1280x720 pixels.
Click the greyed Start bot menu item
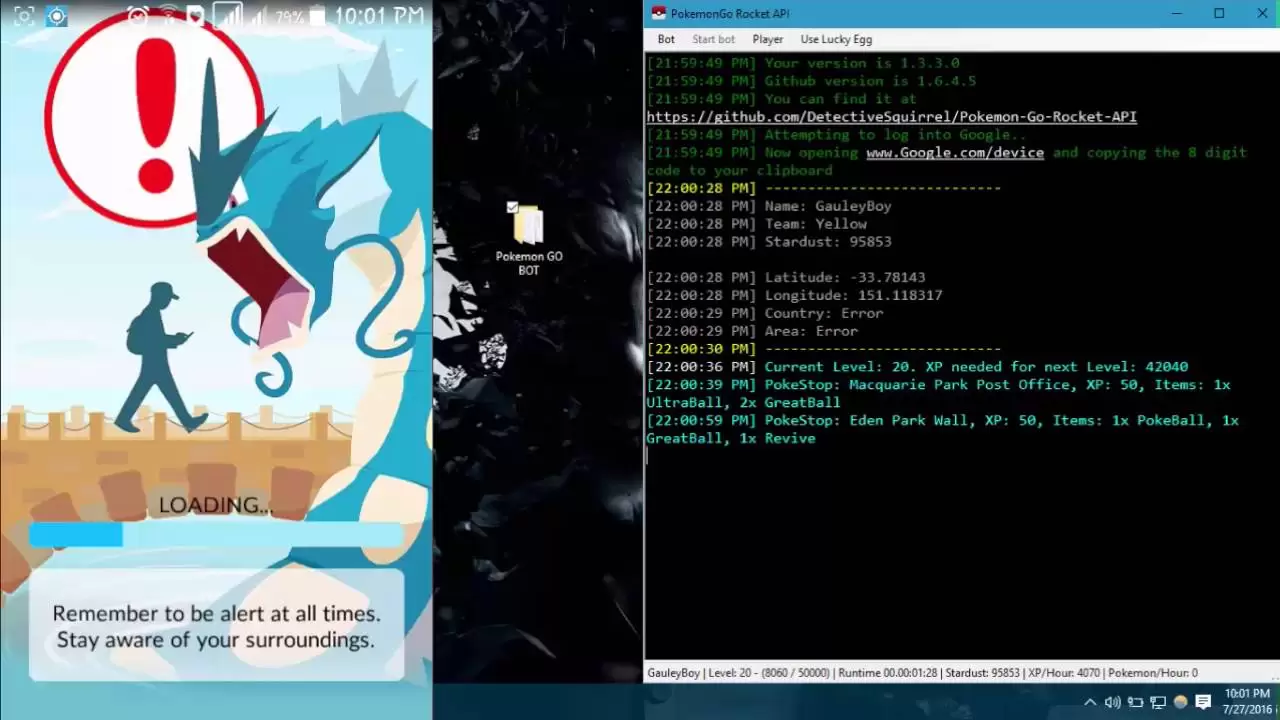[713, 39]
